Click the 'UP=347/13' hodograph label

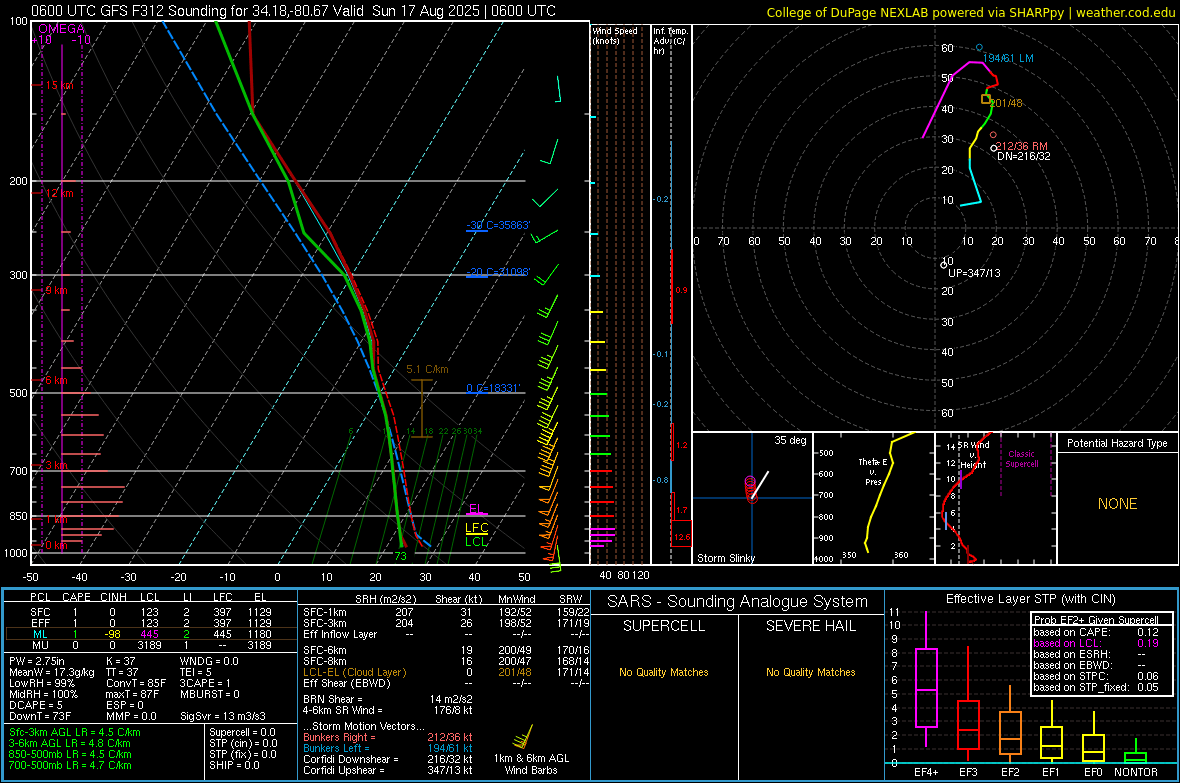(x=975, y=273)
